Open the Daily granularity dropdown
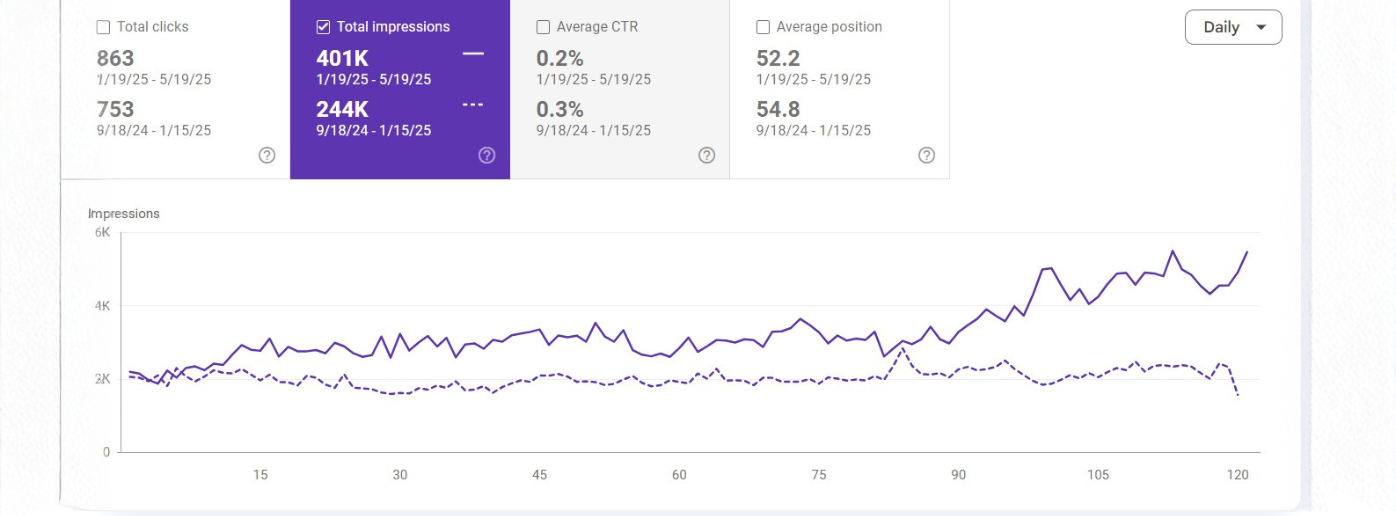The image size is (1396, 516). click(x=1233, y=27)
